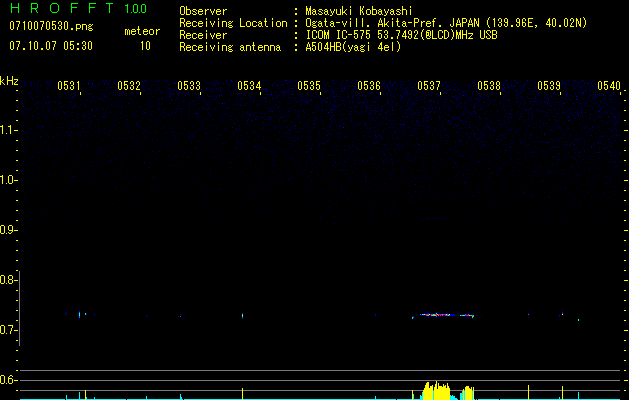Click the short echo spike below 0534
629x400 pixels.
[243, 316]
